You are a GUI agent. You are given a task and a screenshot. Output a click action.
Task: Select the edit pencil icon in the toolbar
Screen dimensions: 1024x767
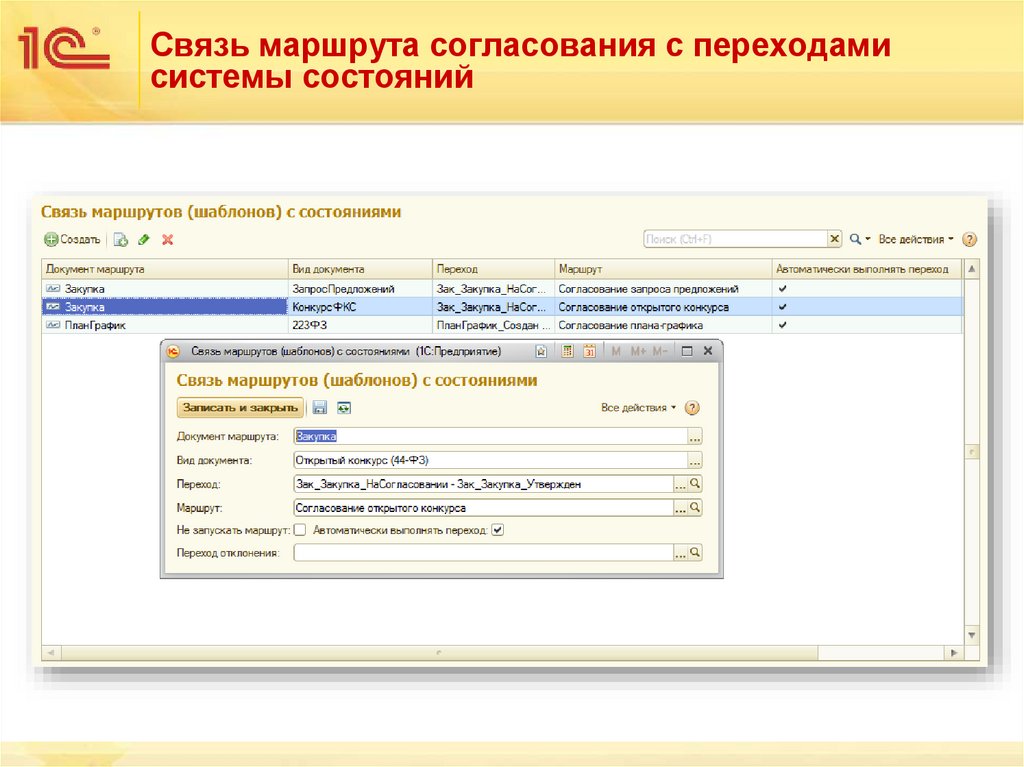pyautogui.click(x=144, y=239)
